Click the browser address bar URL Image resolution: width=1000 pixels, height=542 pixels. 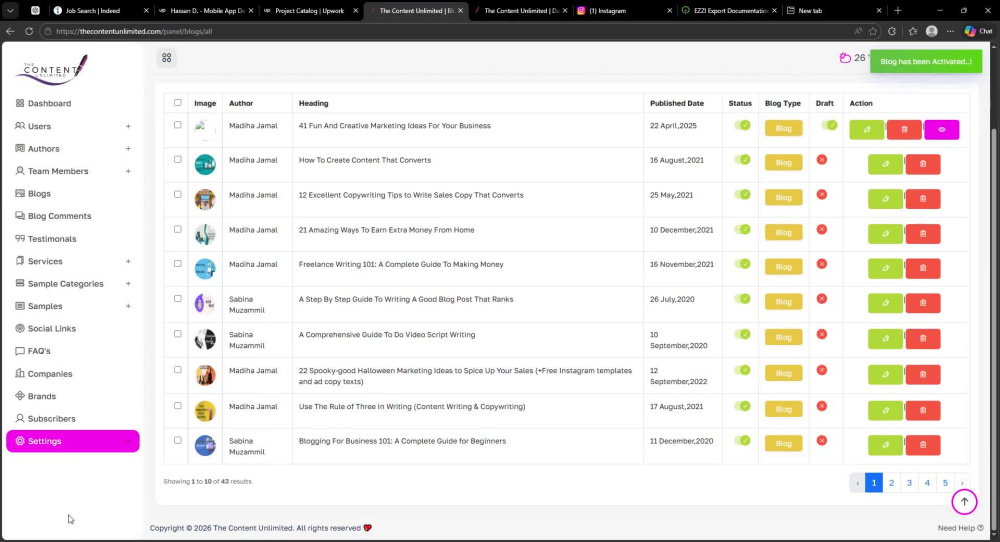tap(134, 31)
